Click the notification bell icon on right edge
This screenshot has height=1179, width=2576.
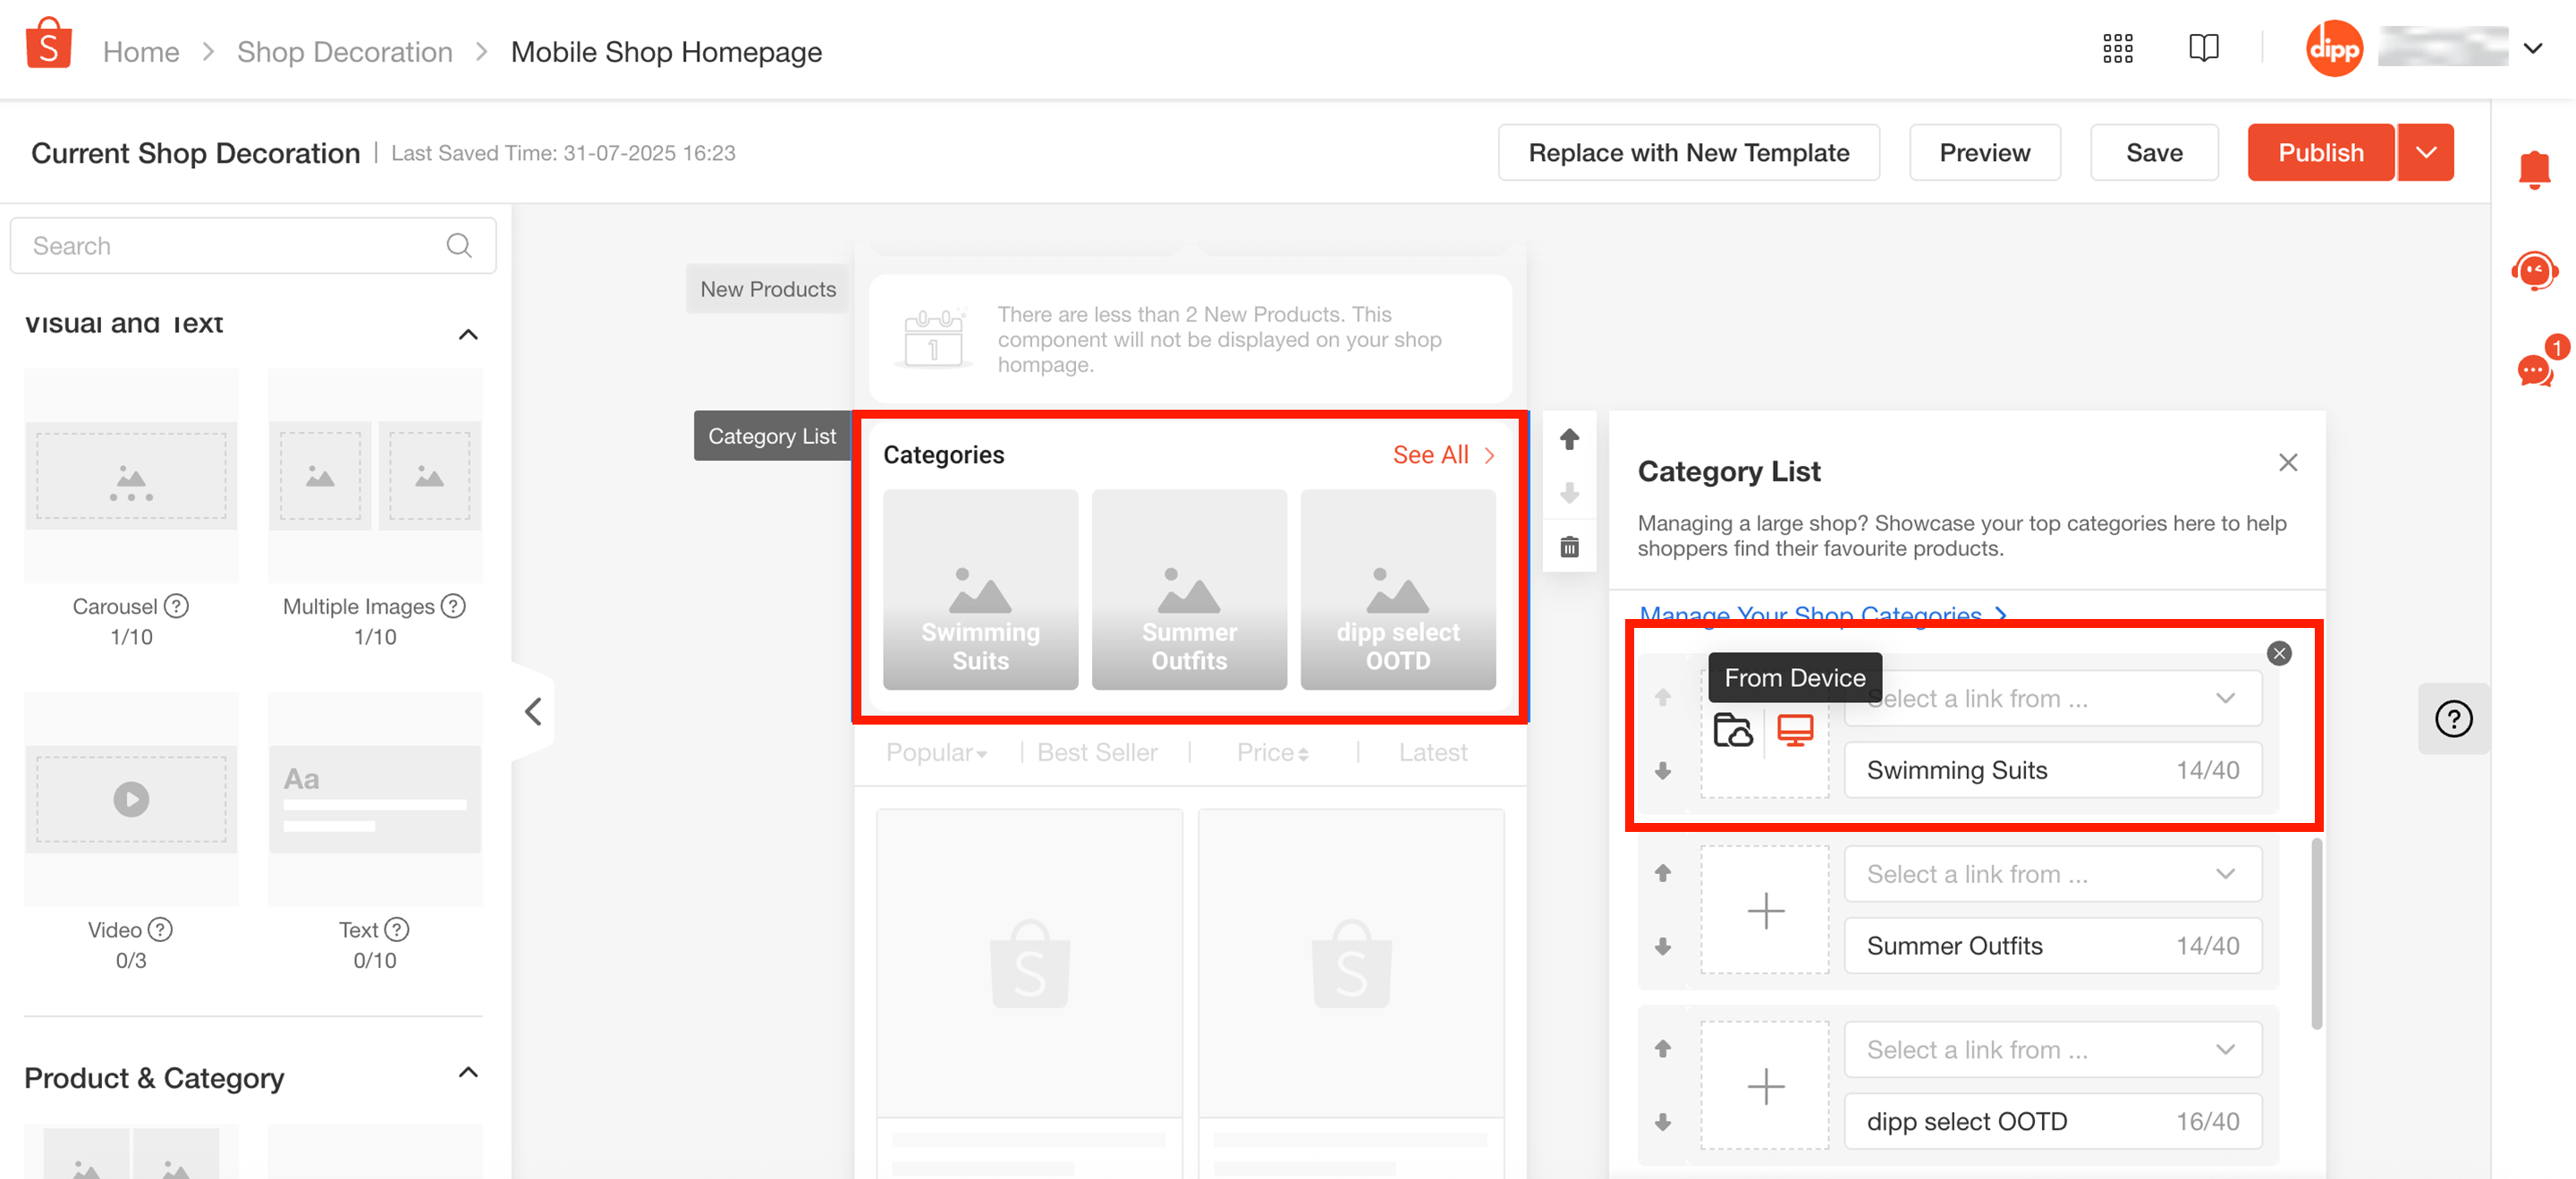pos(2535,169)
